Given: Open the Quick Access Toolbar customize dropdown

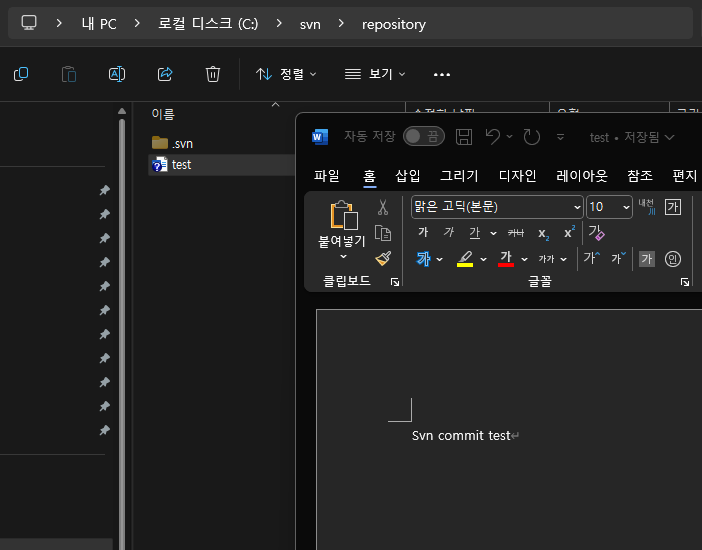Looking at the screenshot, I should 560,137.
